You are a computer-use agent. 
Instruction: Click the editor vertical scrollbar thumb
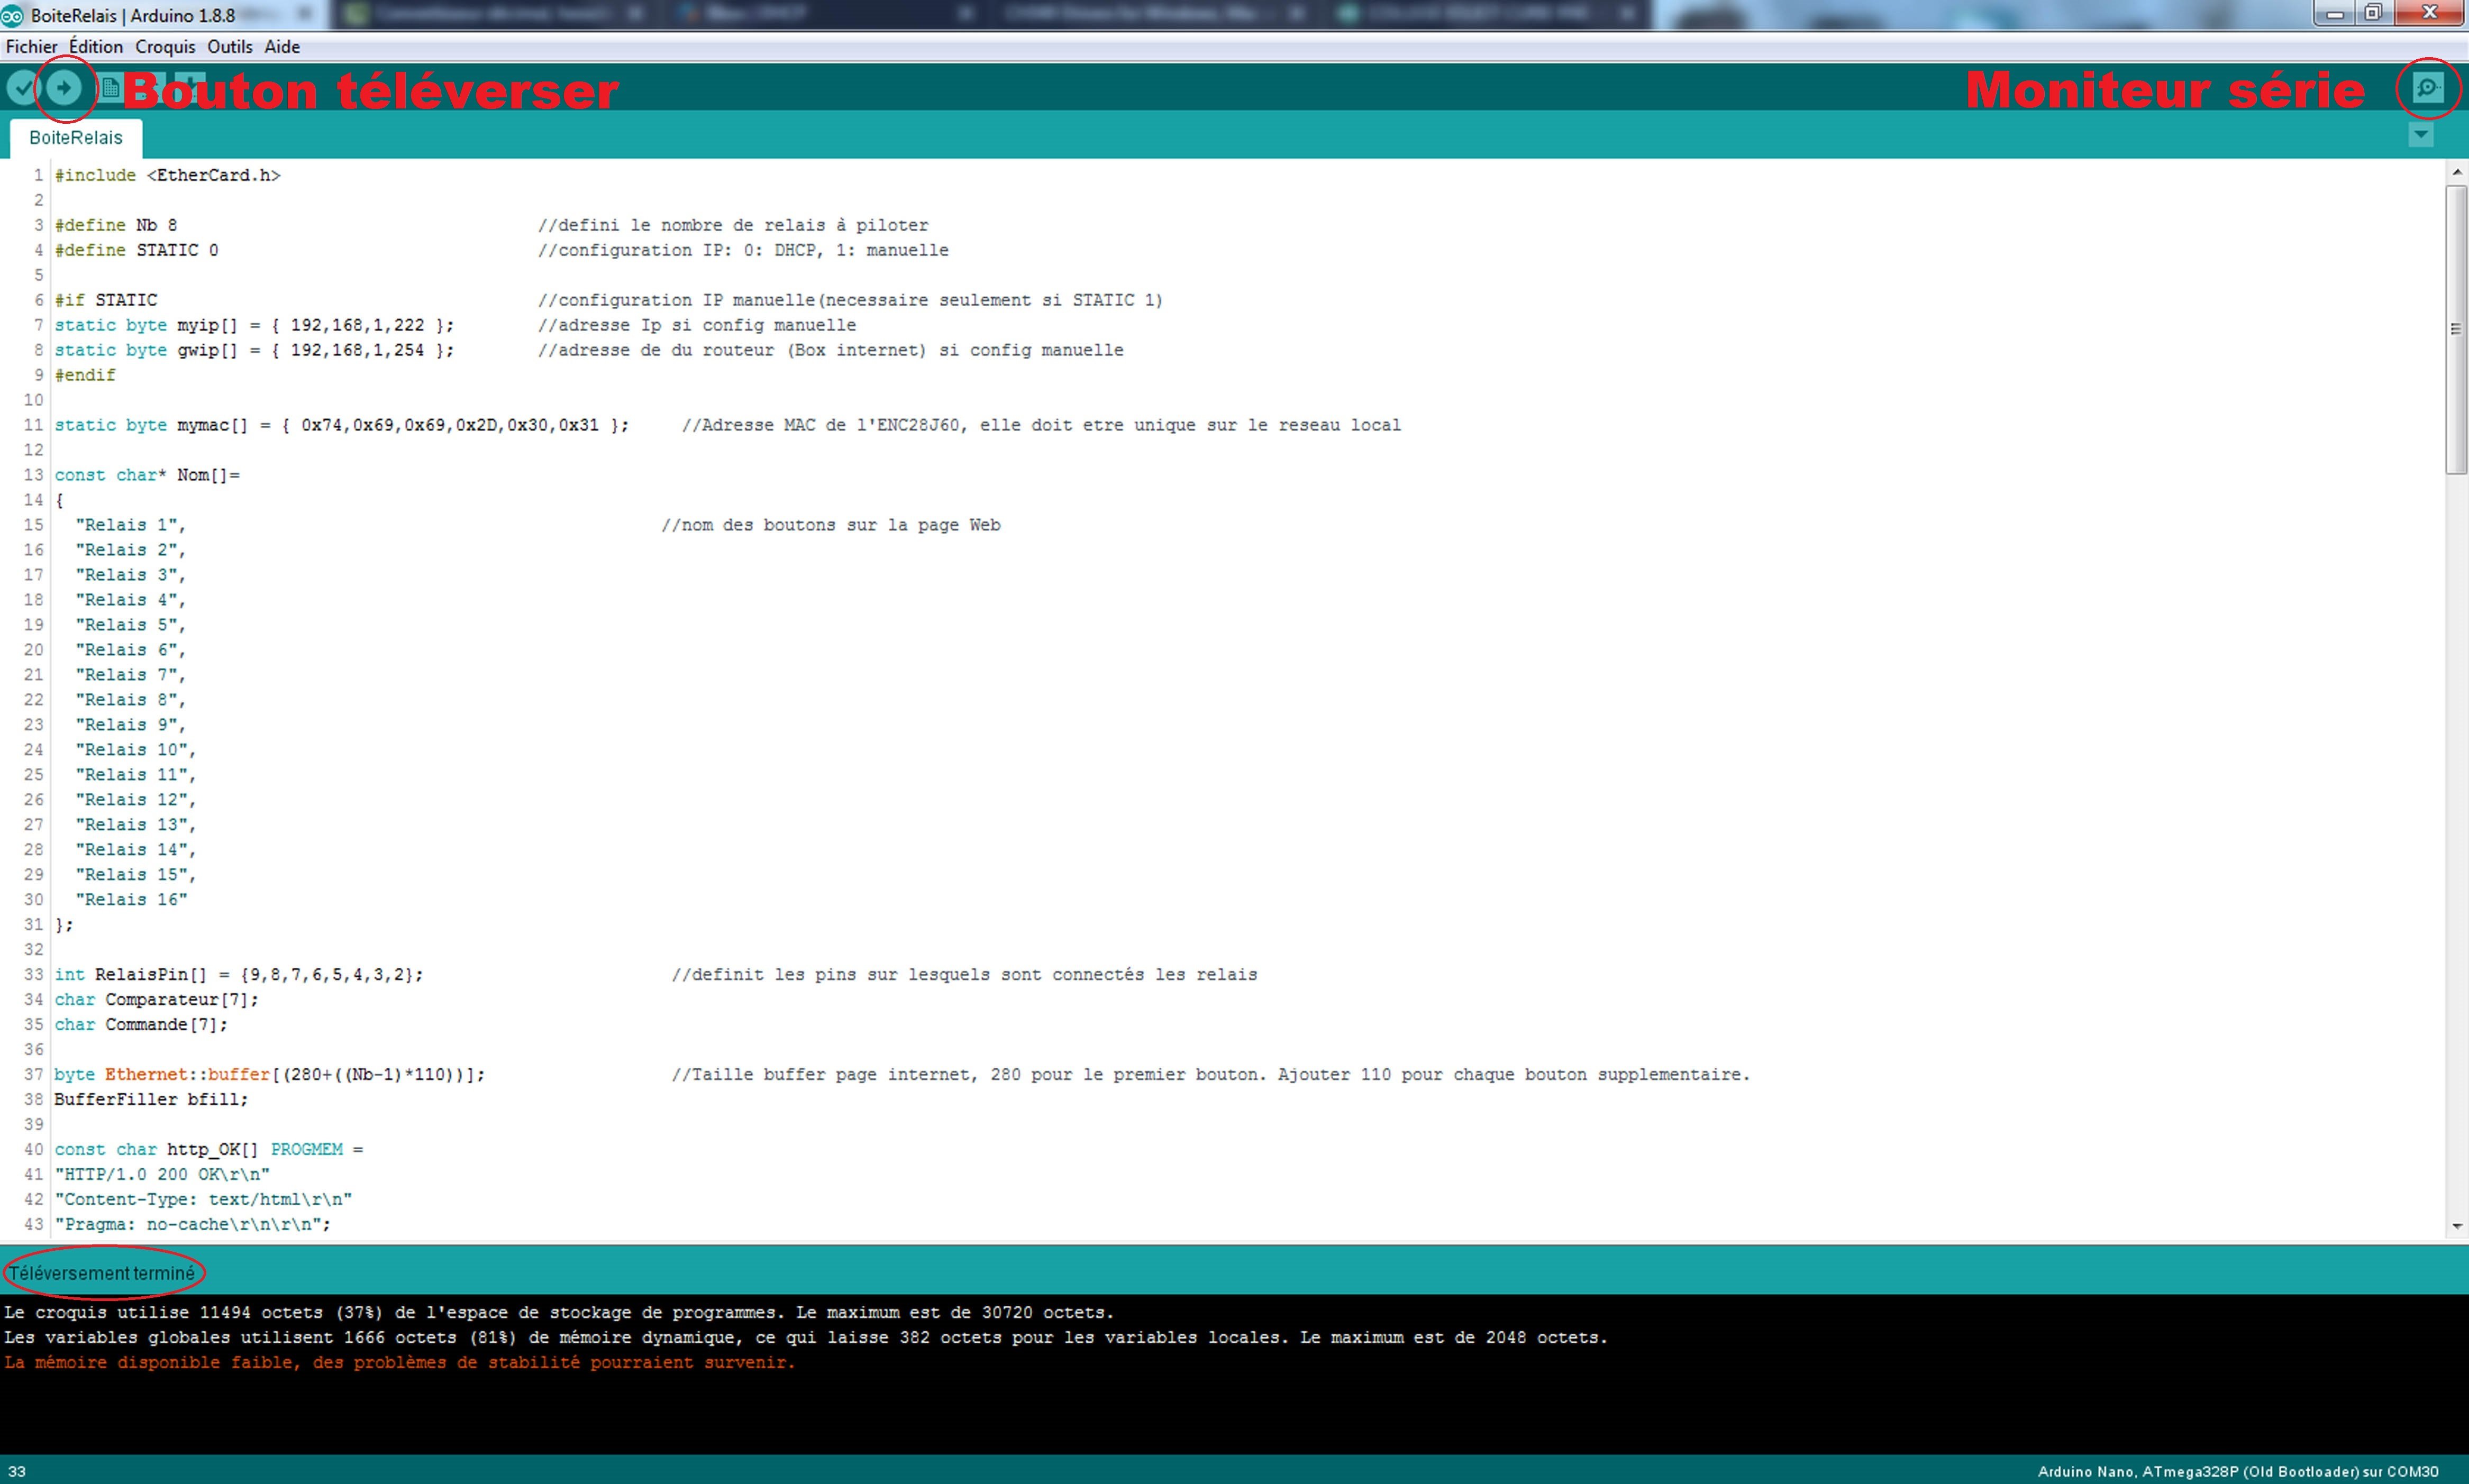2456,330
